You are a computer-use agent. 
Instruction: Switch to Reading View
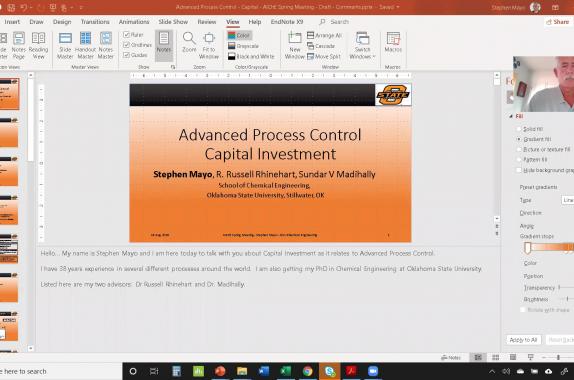point(38,45)
